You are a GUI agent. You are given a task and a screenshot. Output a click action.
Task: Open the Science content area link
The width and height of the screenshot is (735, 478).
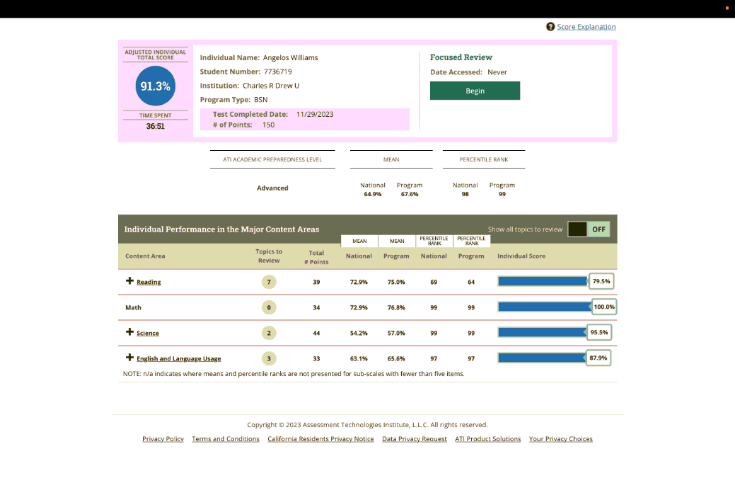click(x=148, y=333)
